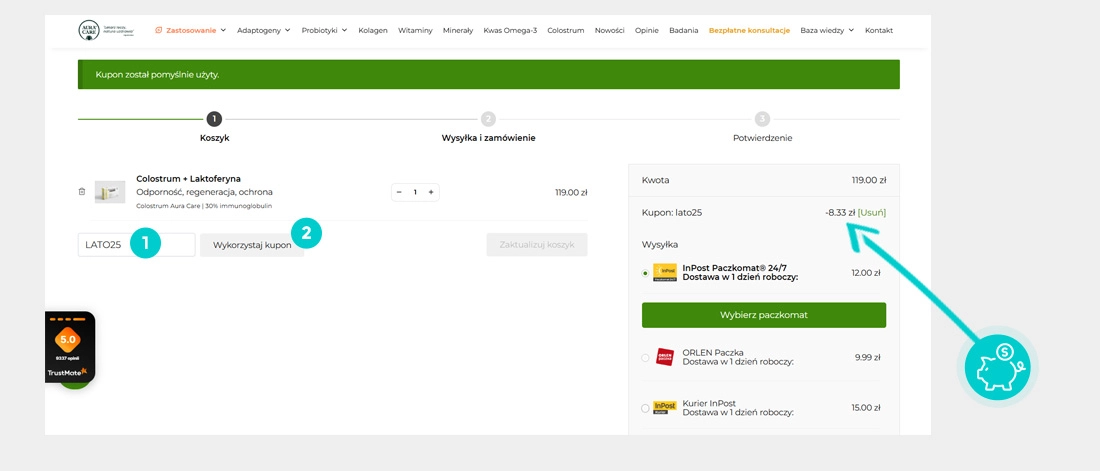1100x471 pixels.
Task: Open the TrustMate 5.0 rating badge
Action: 70,346
